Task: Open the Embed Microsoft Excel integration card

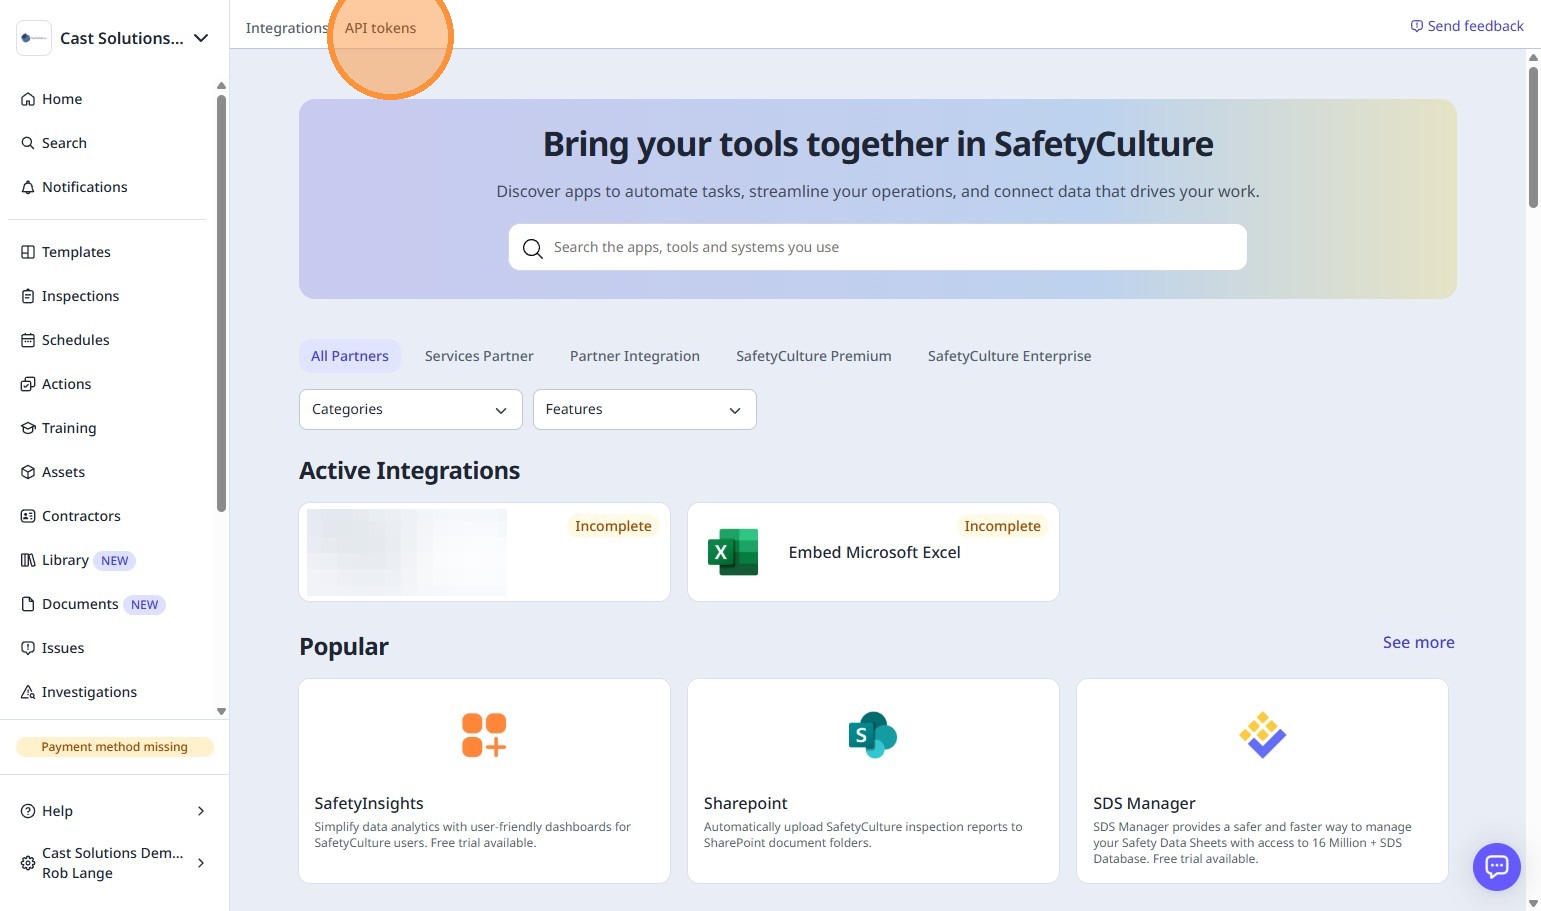Action: click(873, 552)
